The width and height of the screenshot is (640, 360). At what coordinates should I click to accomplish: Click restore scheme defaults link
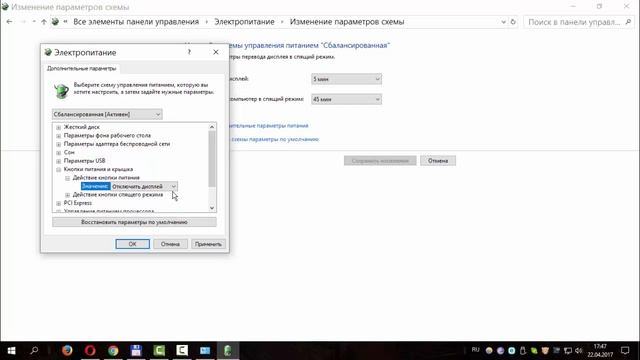click(274, 139)
